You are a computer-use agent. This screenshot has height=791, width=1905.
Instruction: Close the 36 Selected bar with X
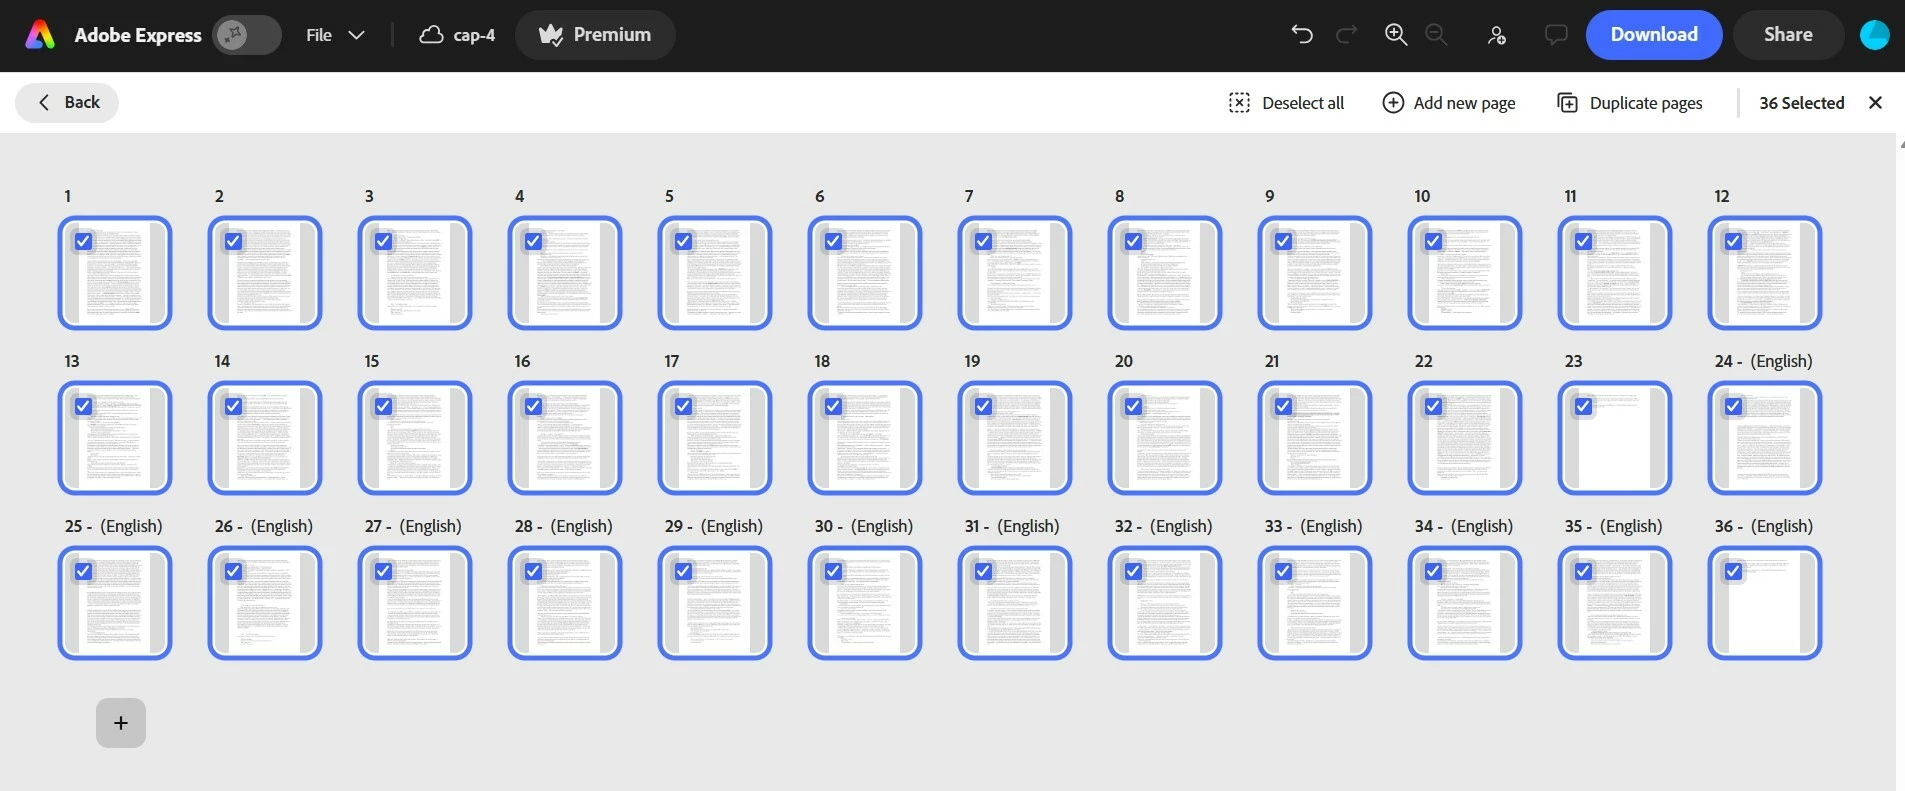pos(1875,102)
